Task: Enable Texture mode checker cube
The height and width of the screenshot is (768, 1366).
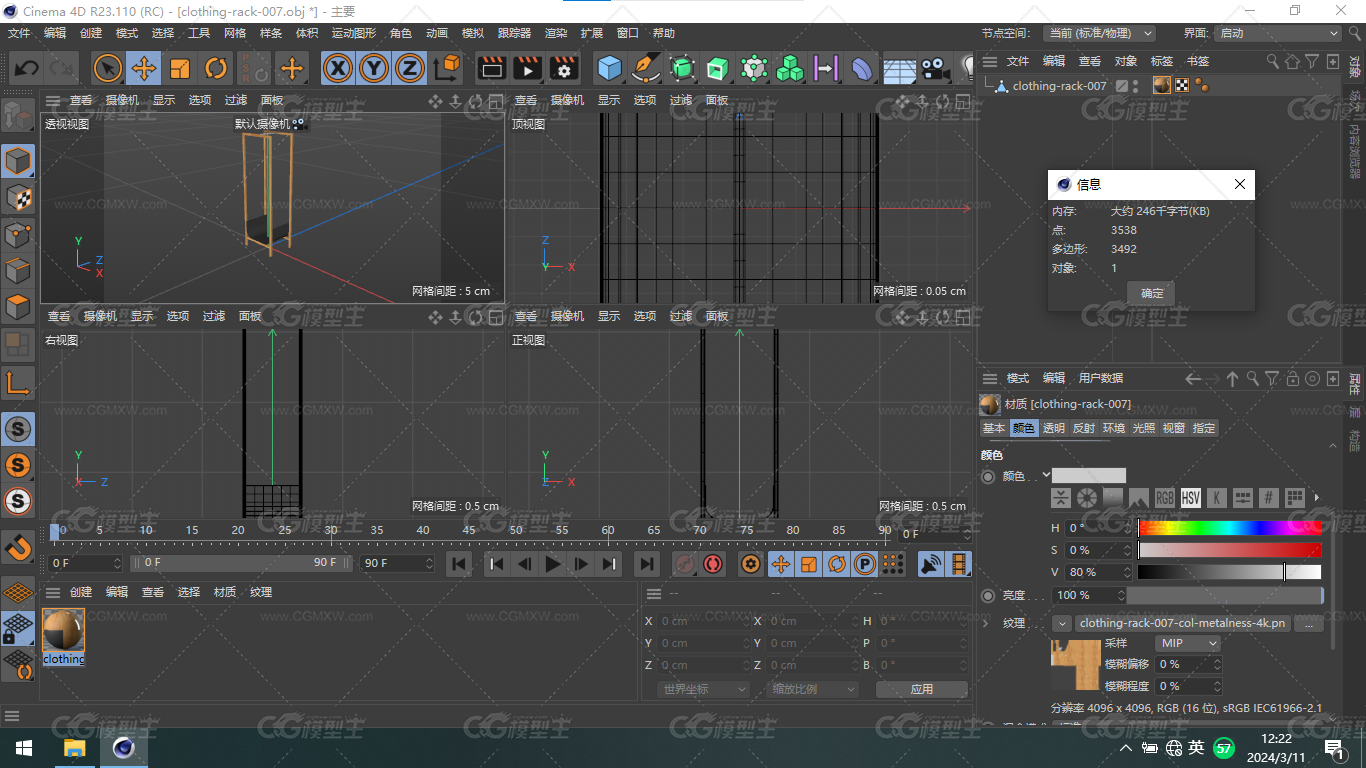Action: [x=19, y=197]
